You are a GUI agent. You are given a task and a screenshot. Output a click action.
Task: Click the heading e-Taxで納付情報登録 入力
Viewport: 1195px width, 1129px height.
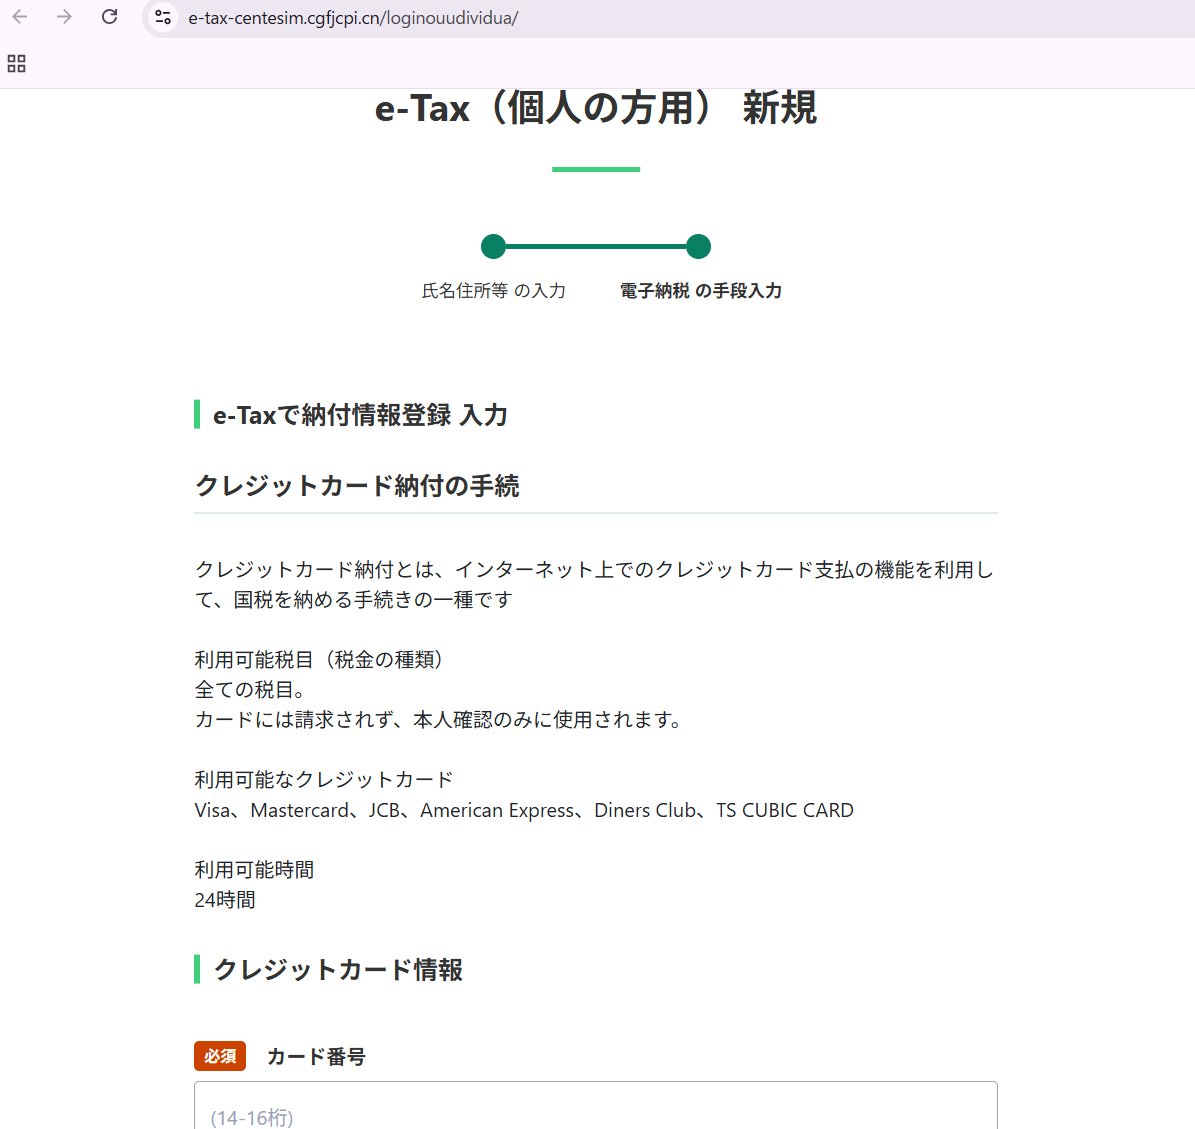[360, 415]
